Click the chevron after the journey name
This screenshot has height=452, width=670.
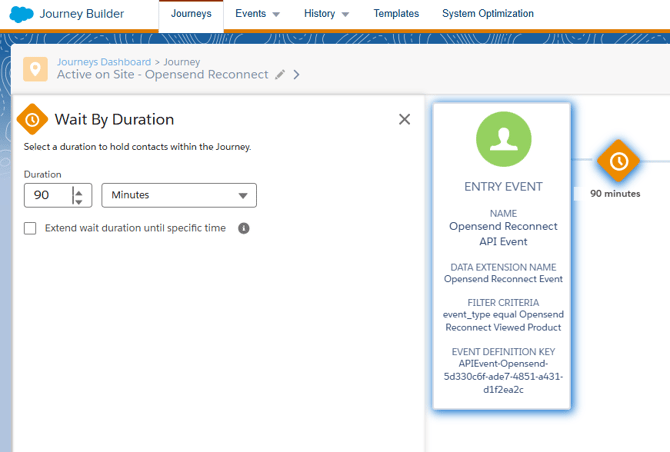tap(296, 75)
